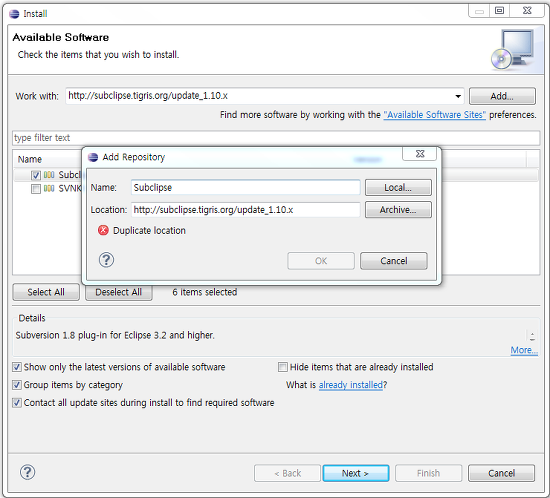Screen dimensions: 550x498
Task: Focus the repository Location field
Action: (x=246, y=210)
